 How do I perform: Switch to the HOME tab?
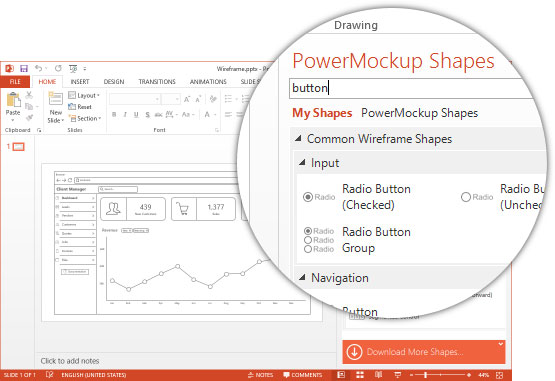click(x=47, y=82)
